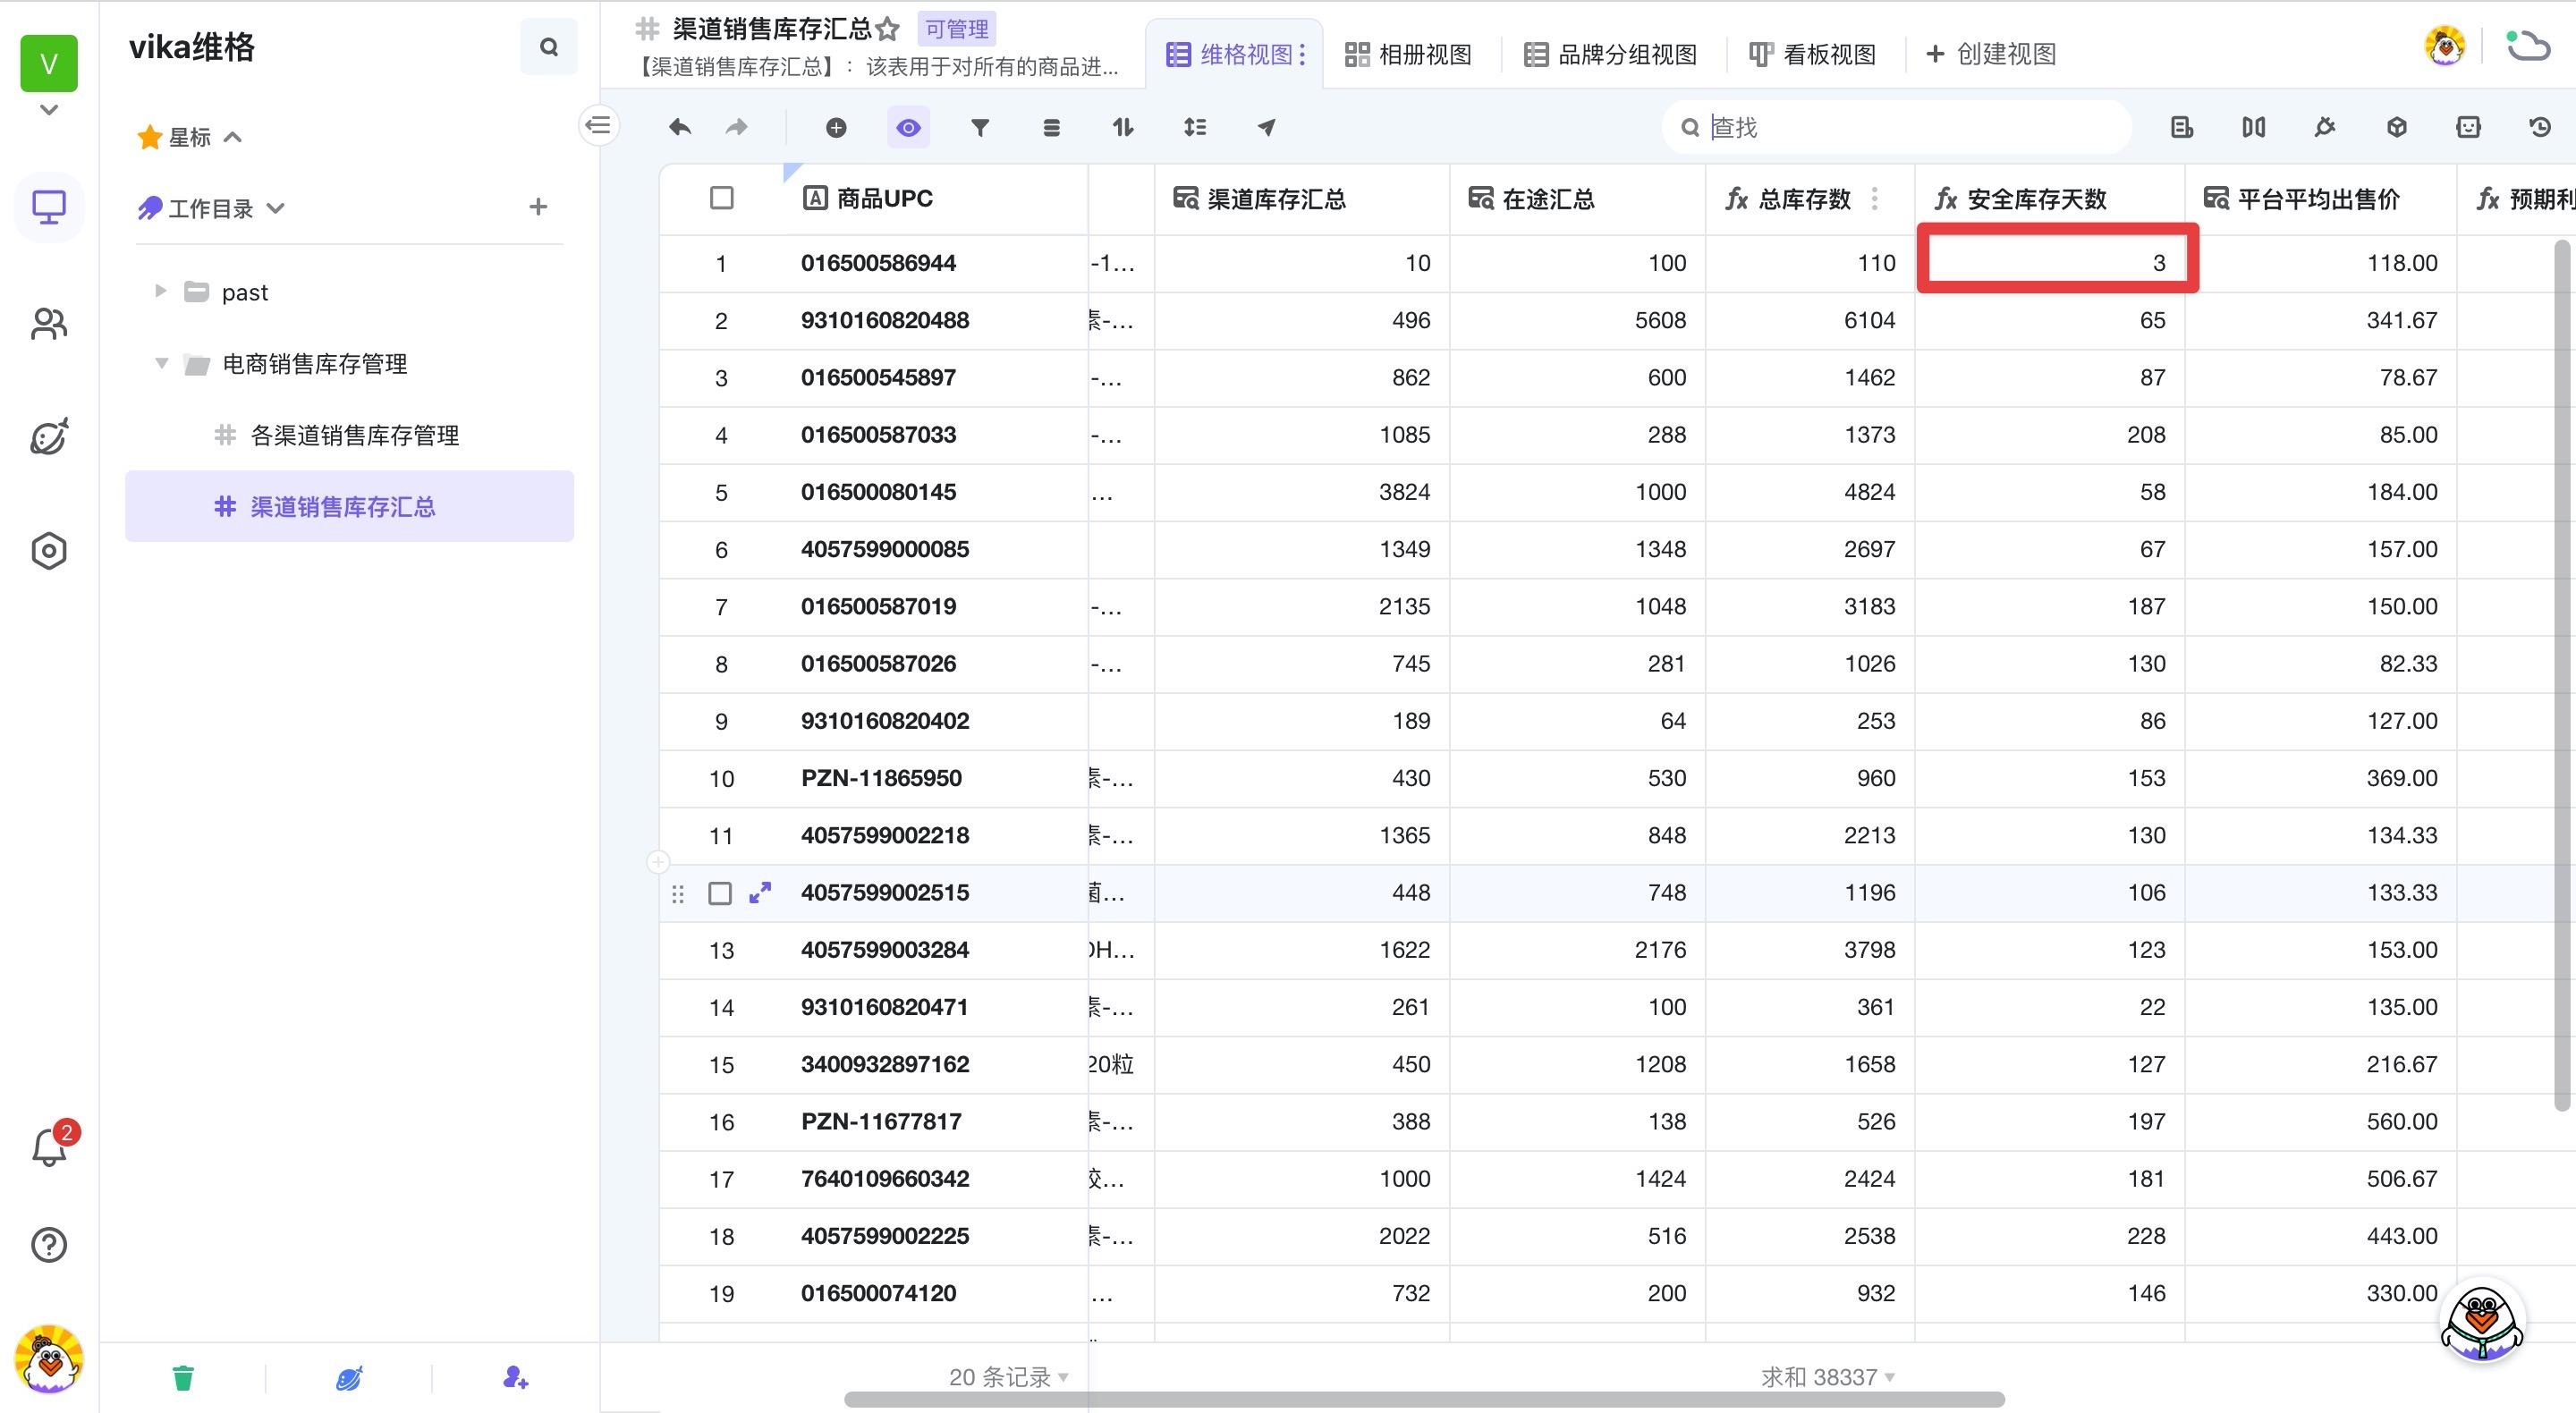The image size is (2576, 1413).
Task: Expand the past folder
Action: [160, 291]
